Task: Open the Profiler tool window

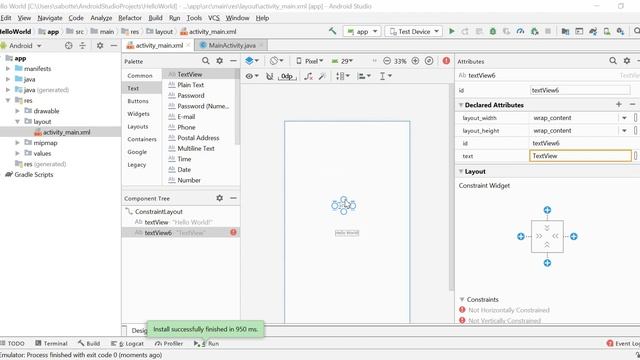Action: point(169,343)
